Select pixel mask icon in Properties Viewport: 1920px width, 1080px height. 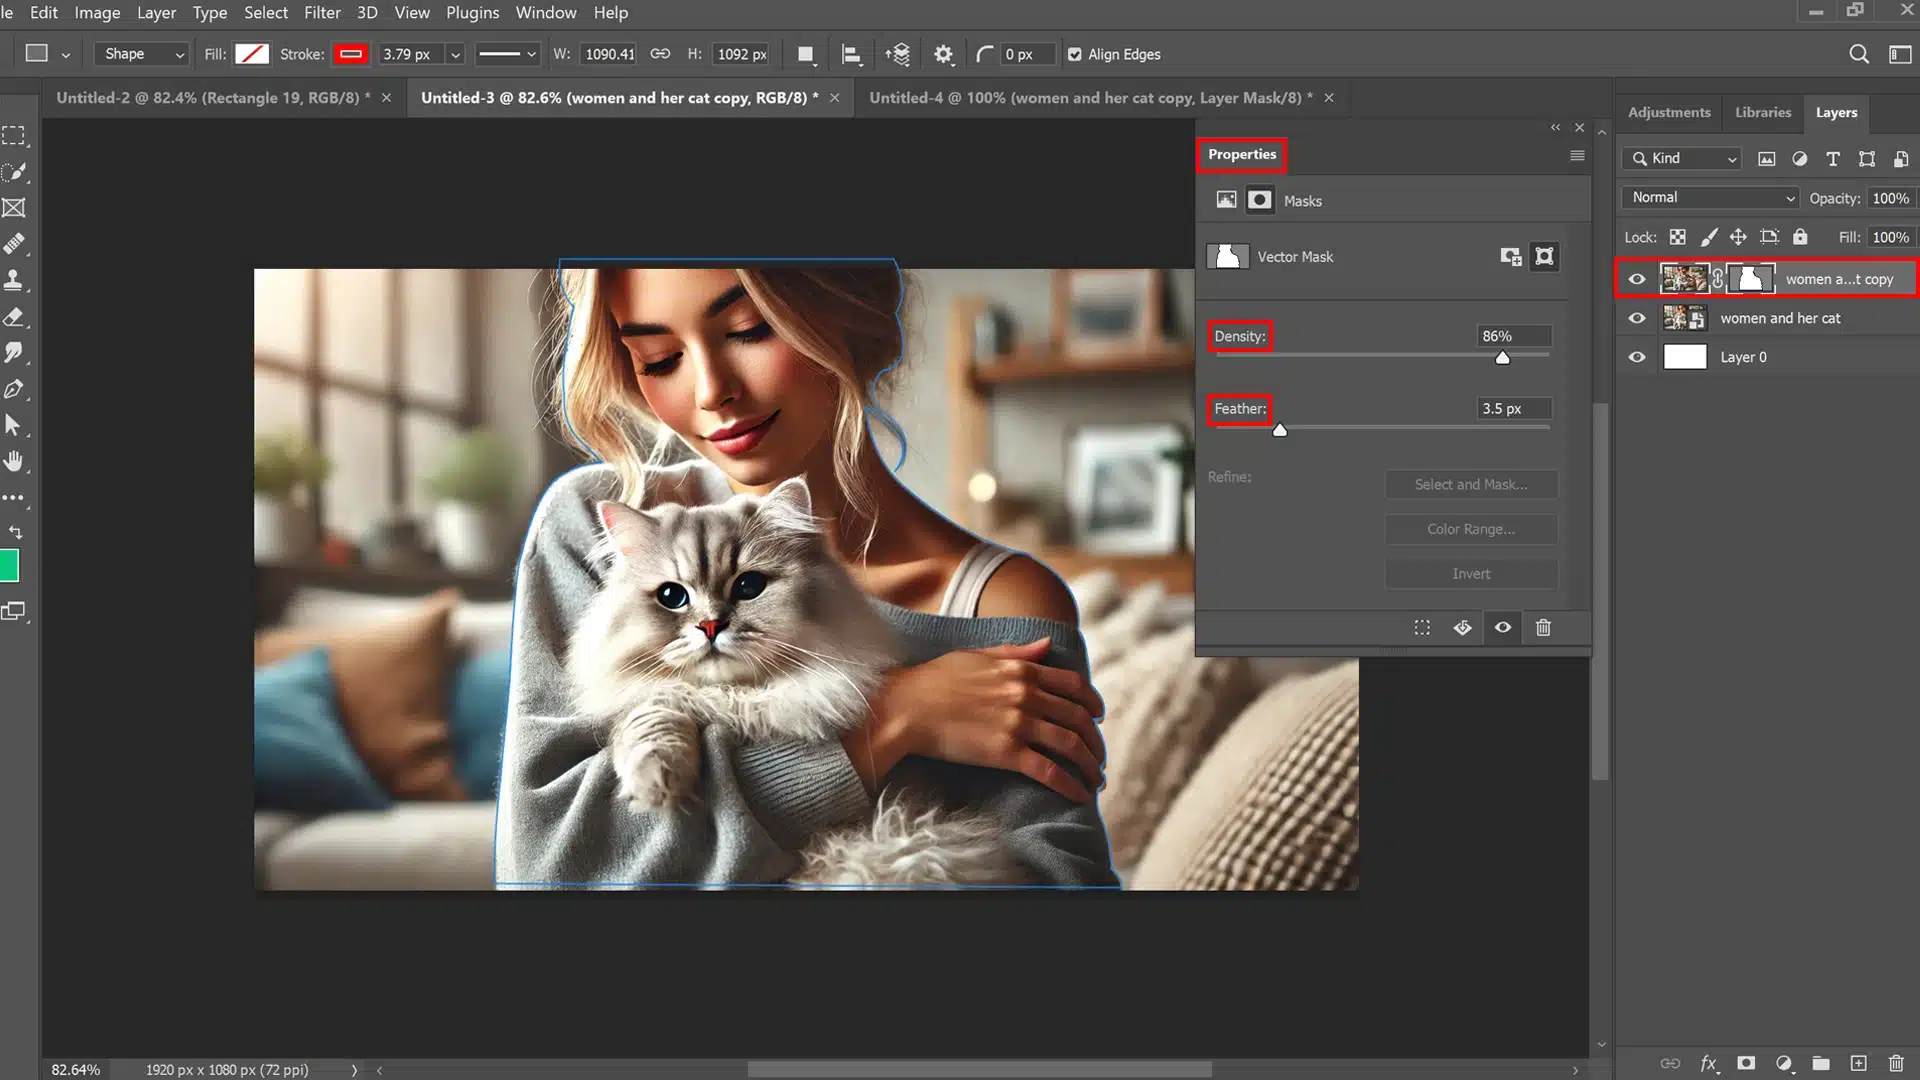coord(1226,200)
